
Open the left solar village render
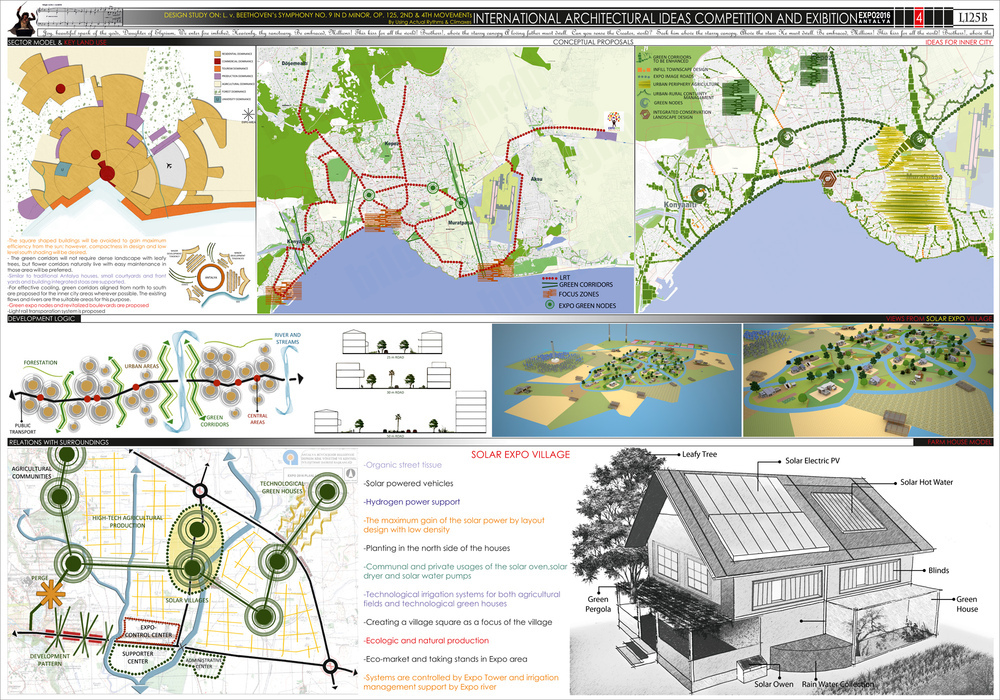click(617, 380)
